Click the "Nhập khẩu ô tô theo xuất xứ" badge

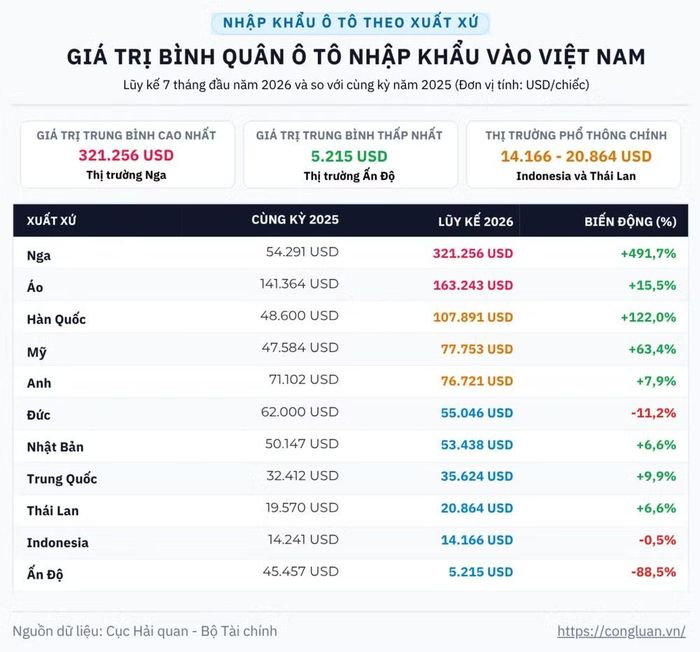pyautogui.click(x=350, y=23)
